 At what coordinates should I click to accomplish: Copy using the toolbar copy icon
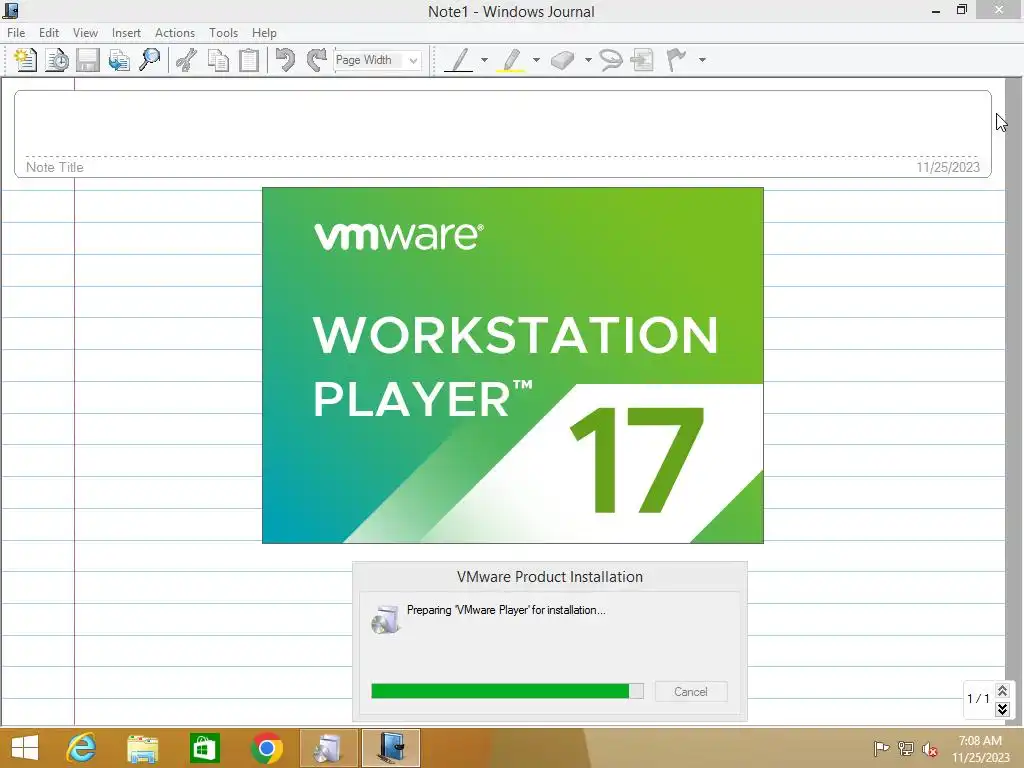pyautogui.click(x=218, y=60)
